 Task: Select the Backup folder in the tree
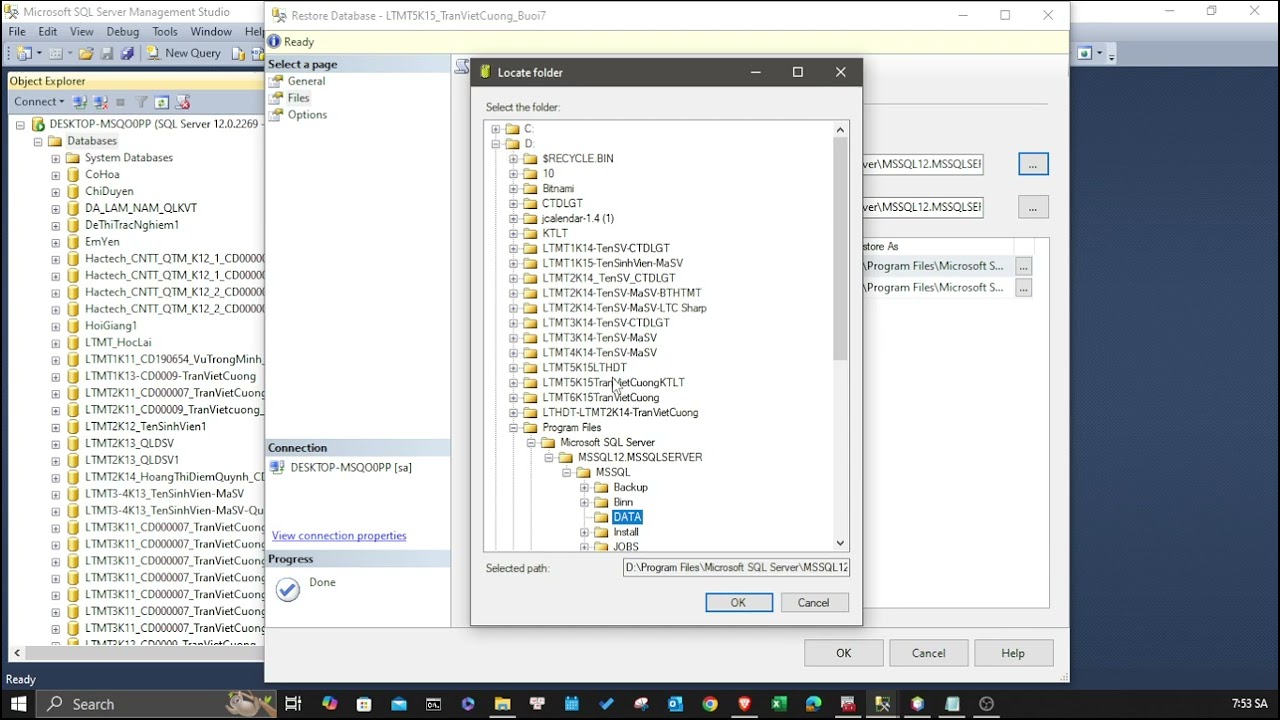(630, 487)
